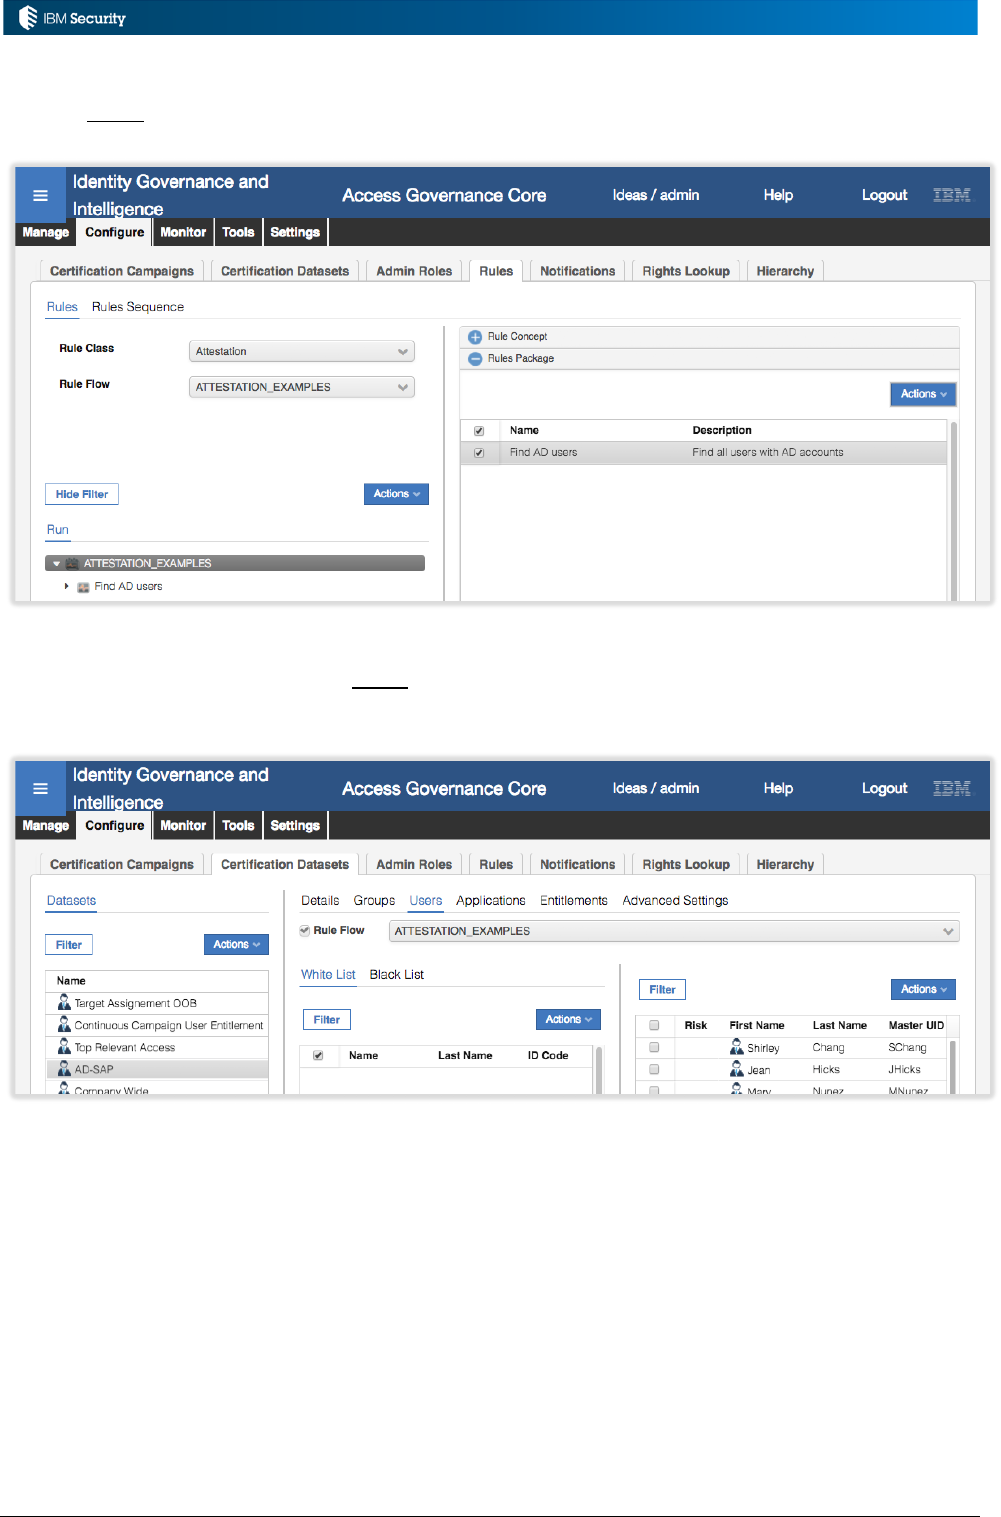This screenshot has width=1001, height=1517.
Task: Click the user list vertical scrollbar
Action: [x=954, y=1066]
